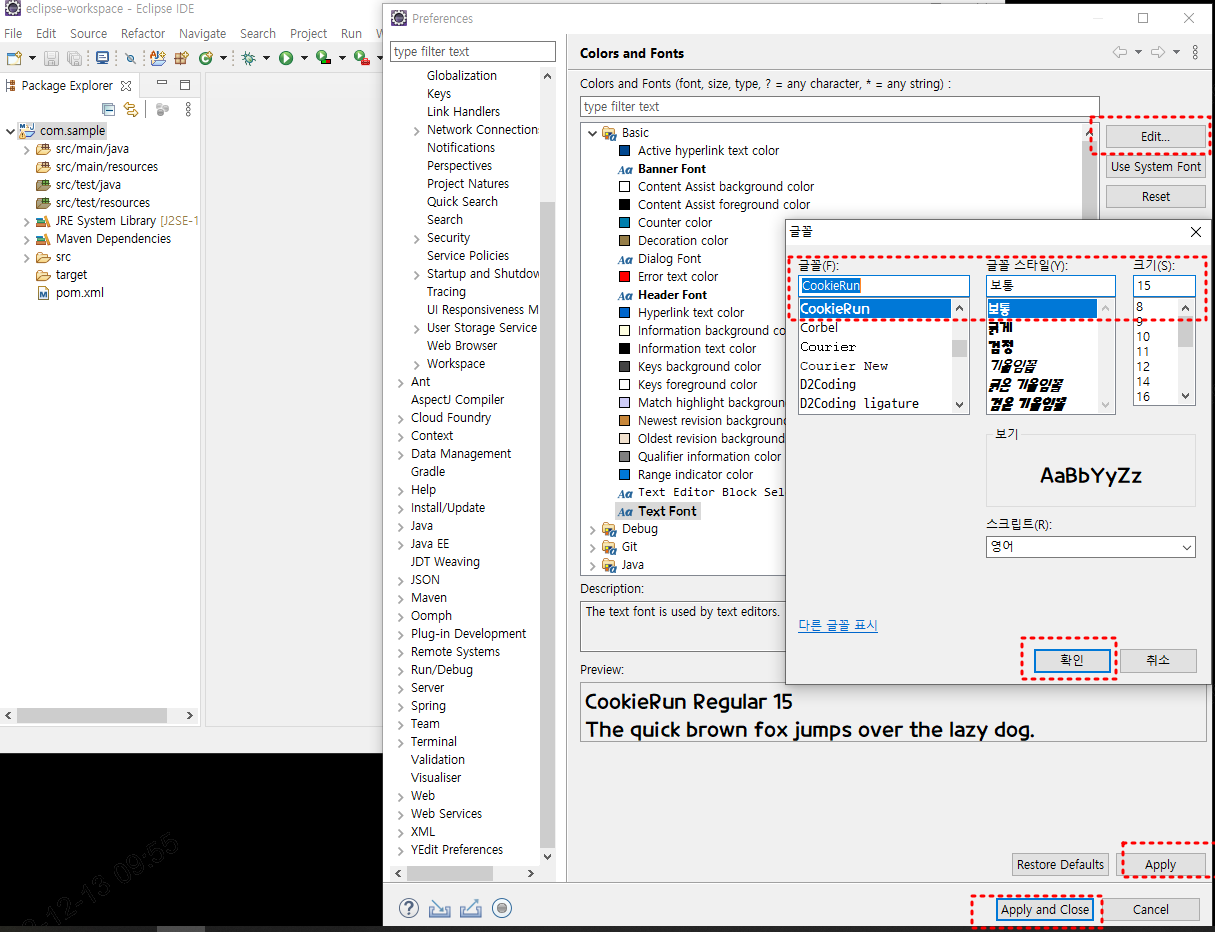Select 굵게 bold font style

[x=1001, y=327]
